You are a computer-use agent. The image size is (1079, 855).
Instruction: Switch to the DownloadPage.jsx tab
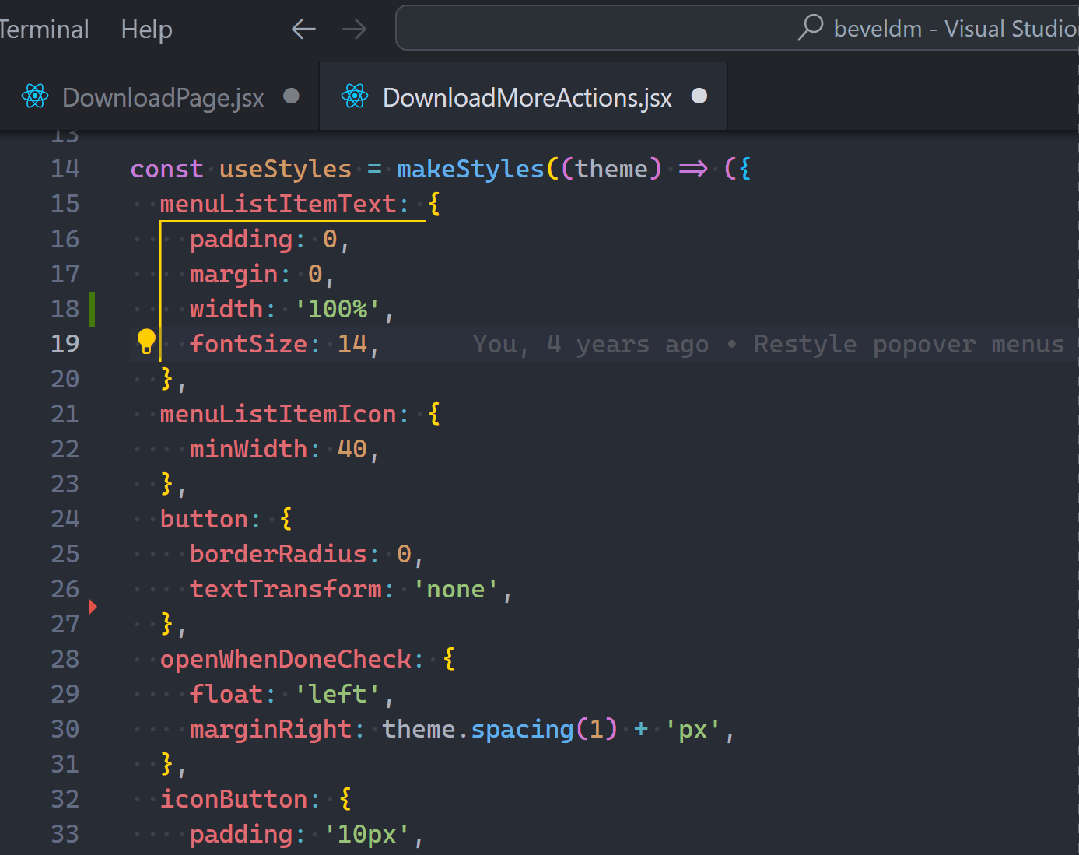(163, 97)
